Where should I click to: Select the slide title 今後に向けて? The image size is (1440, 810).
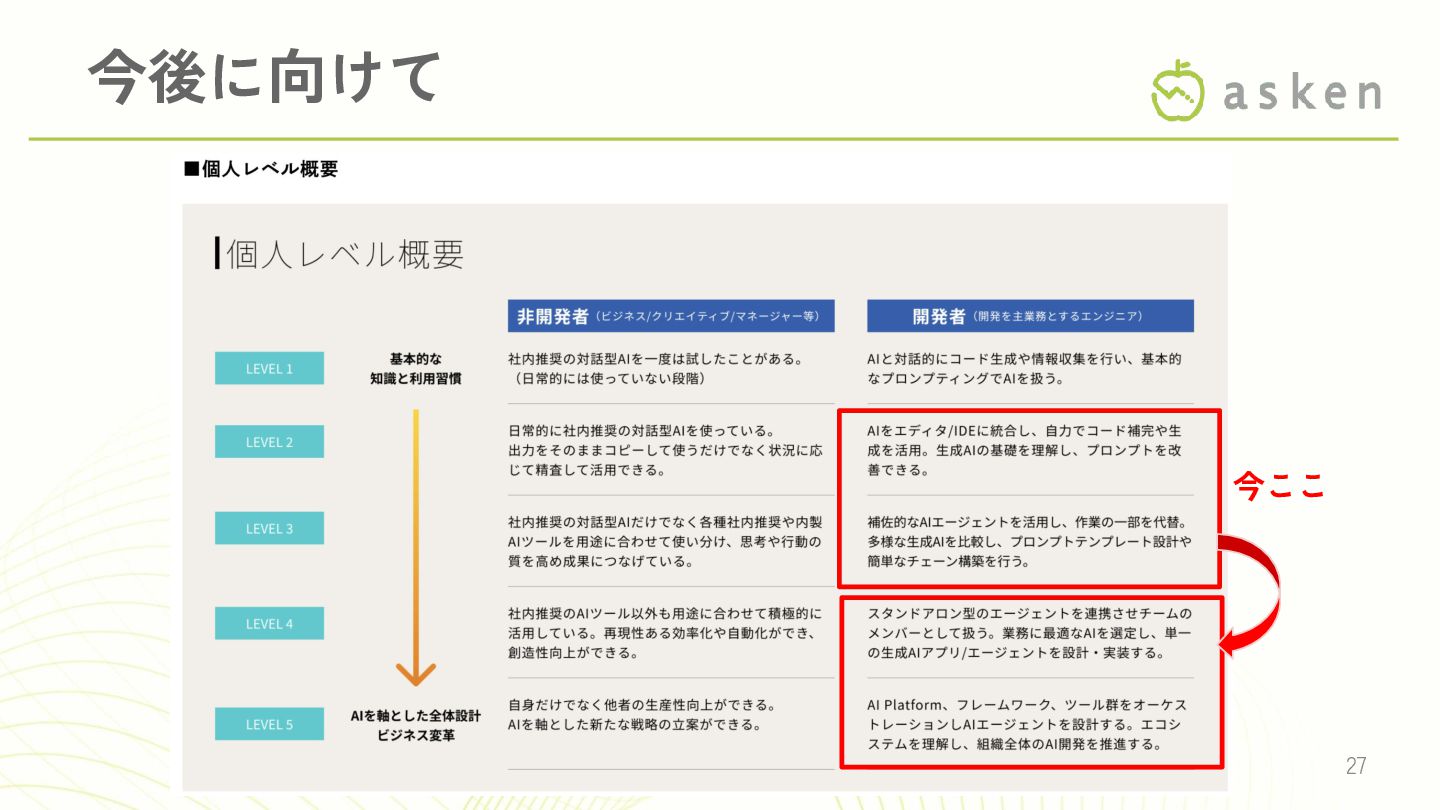point(265,77)
